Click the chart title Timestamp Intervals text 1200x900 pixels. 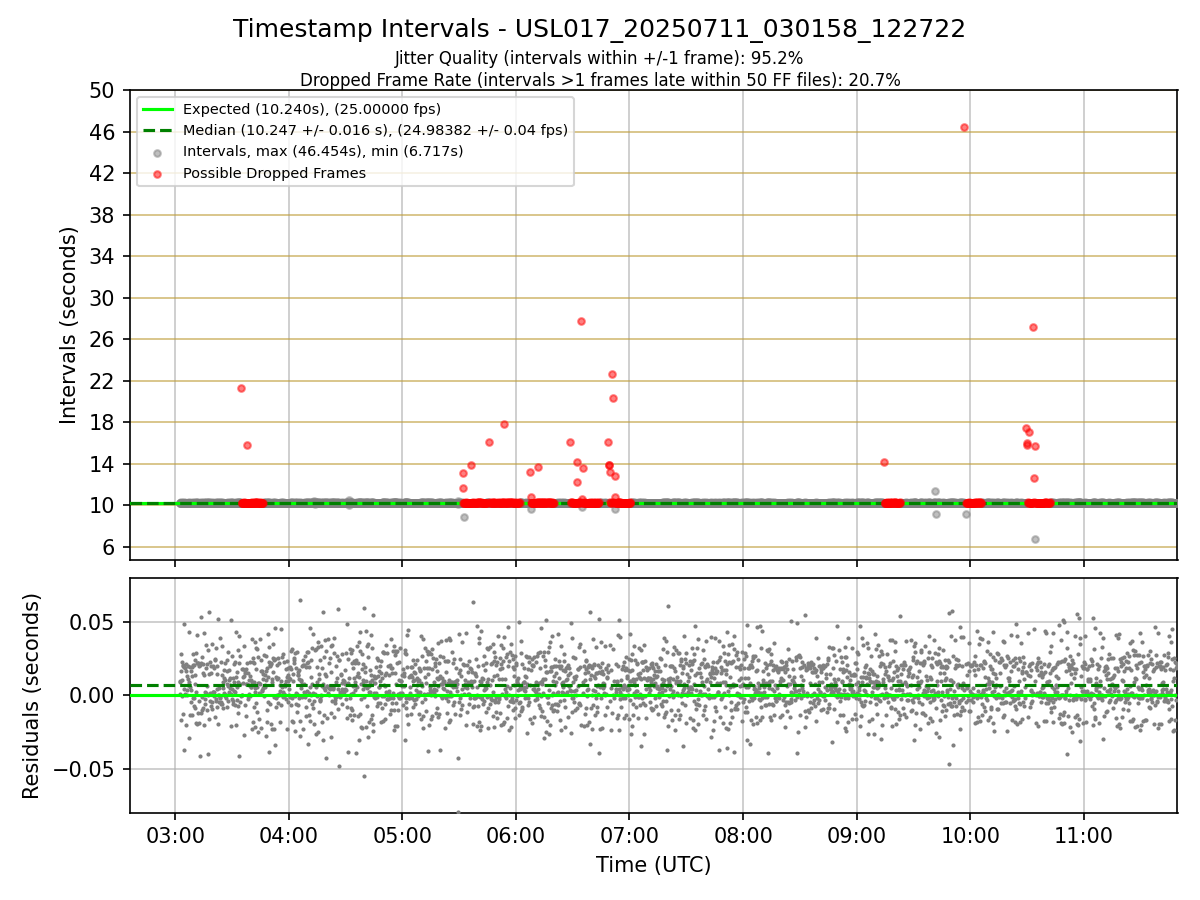tap(599, 29)
